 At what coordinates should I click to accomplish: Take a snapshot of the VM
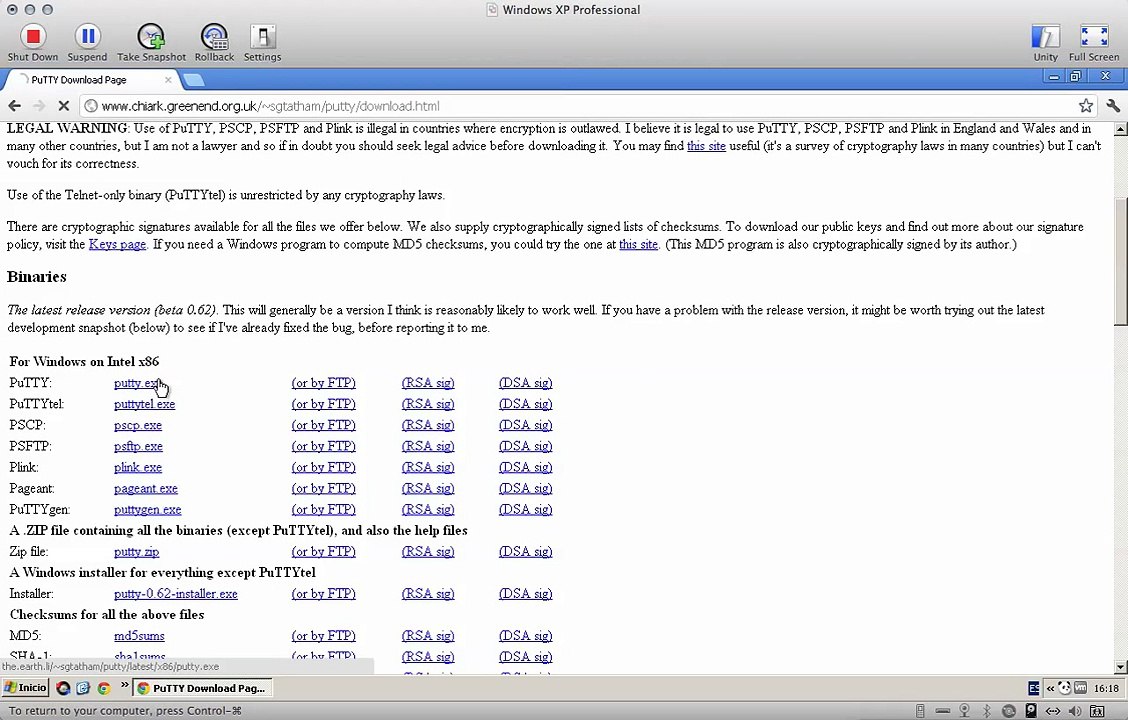(151, 42)
